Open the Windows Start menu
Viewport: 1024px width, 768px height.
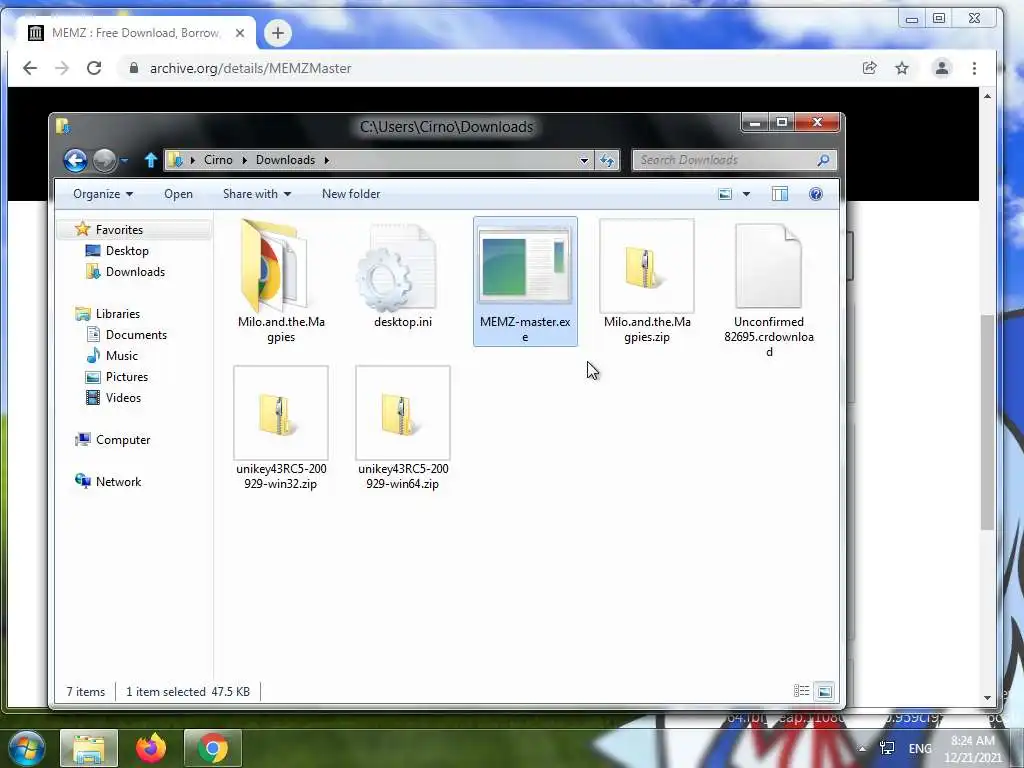(x=26, y=748)
